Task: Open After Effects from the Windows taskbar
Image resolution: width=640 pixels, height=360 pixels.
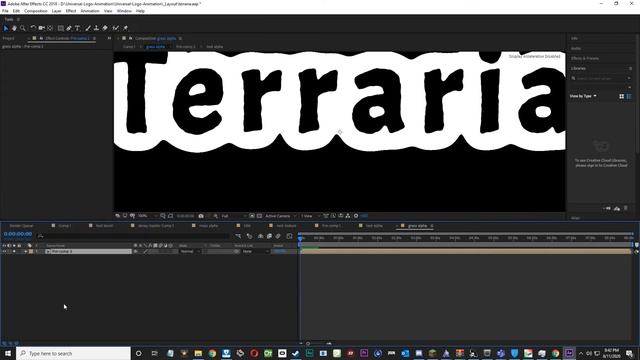Action: [569, 353]
